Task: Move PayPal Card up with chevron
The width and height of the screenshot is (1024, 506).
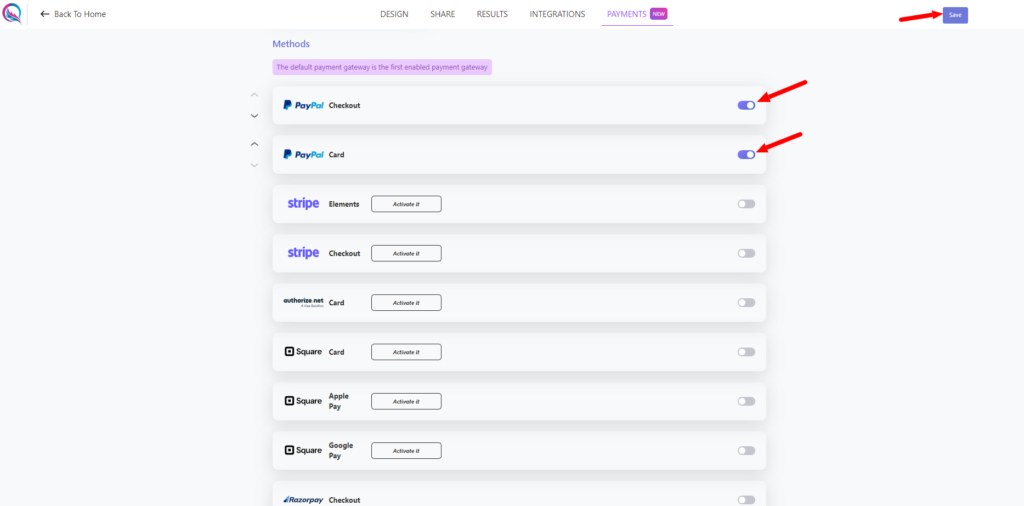Action: pos(255,144)
